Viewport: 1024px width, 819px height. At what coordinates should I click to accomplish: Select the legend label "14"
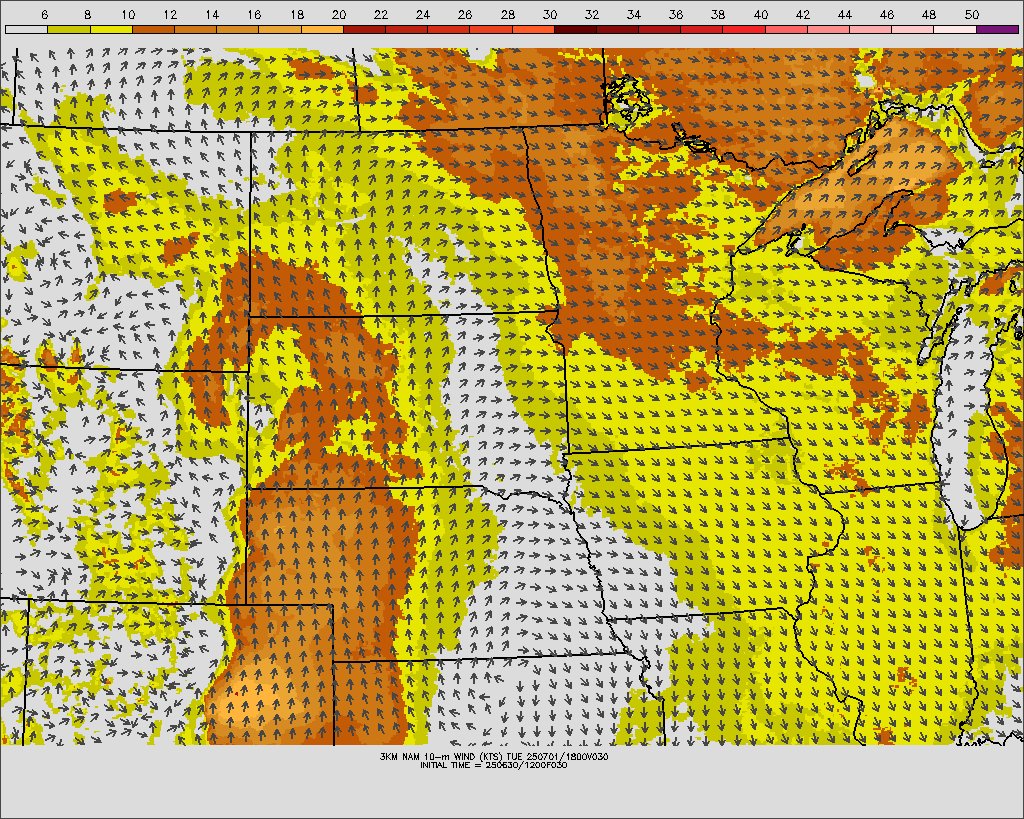click(x=212, y=14)
